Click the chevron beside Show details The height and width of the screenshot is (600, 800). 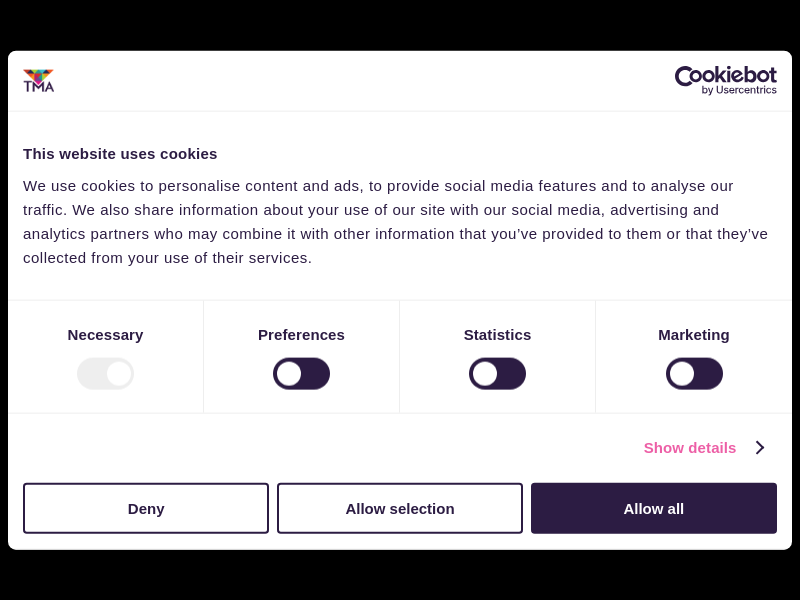(760, 448)
